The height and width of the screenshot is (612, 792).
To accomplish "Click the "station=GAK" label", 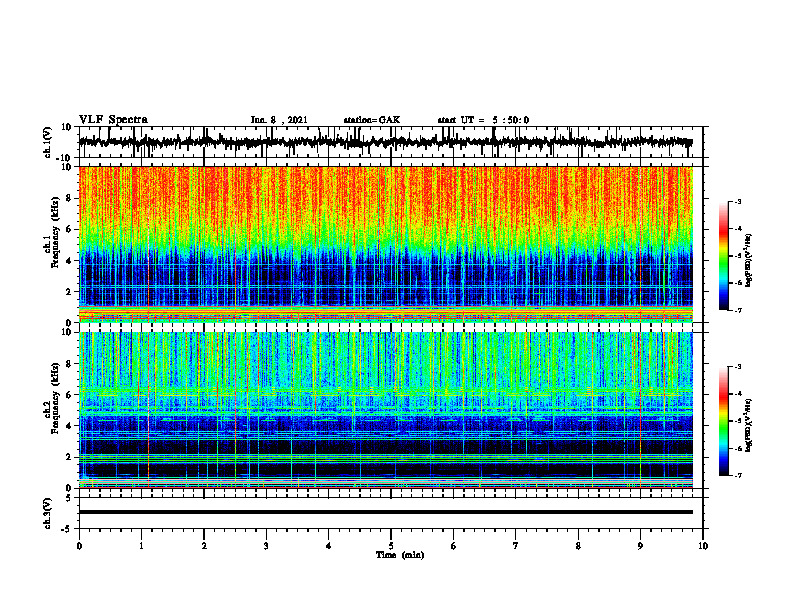I will [372, 120].
